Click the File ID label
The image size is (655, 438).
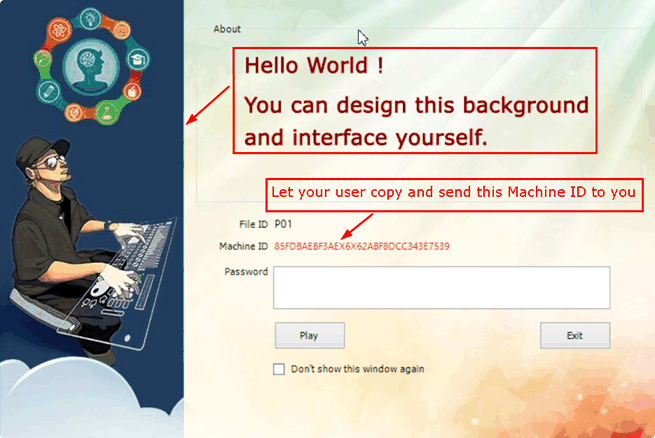[253, 224]
